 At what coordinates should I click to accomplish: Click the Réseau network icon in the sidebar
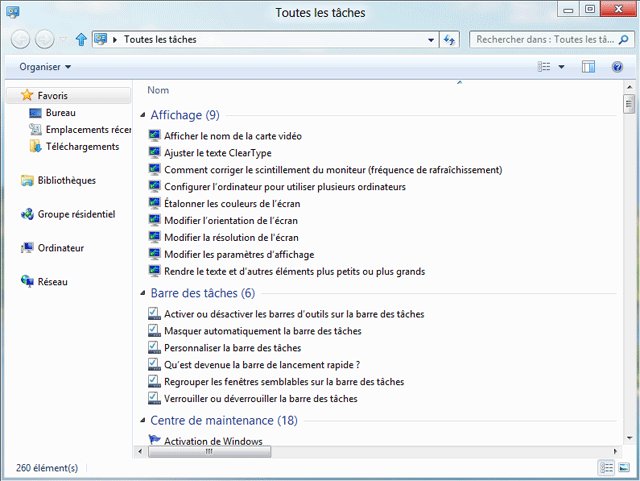coord(28,282)
